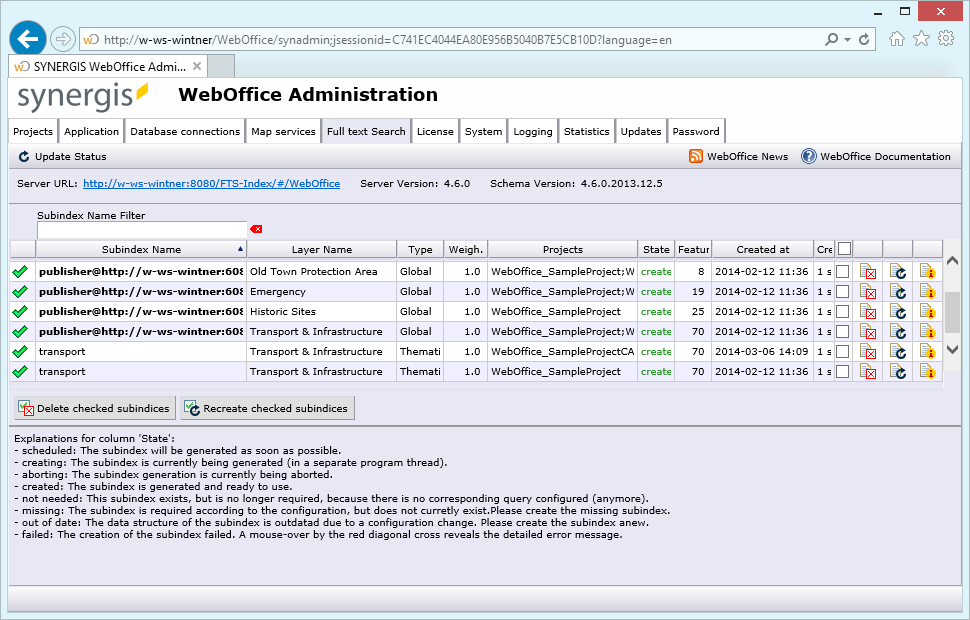
Task: Open WebOffice News via the RSS icon
Action: (697, 157)
